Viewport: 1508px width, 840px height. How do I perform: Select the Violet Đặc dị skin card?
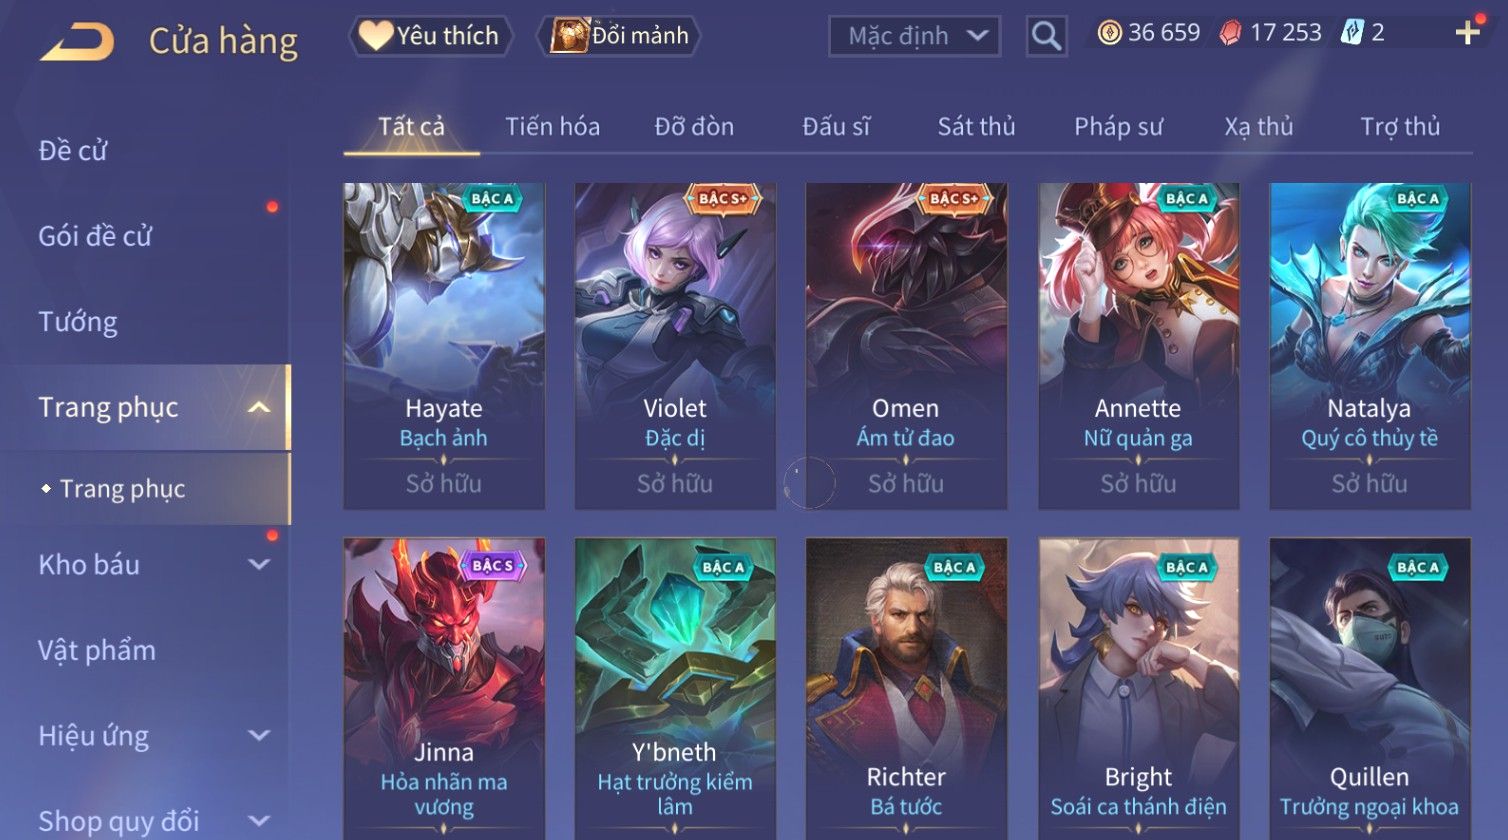pyautogui.click(x=675, y=346)
